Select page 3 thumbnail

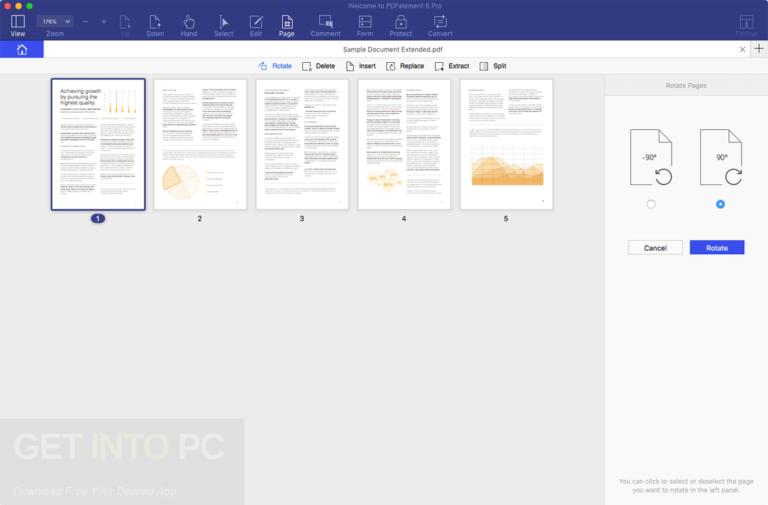[302, 144]
